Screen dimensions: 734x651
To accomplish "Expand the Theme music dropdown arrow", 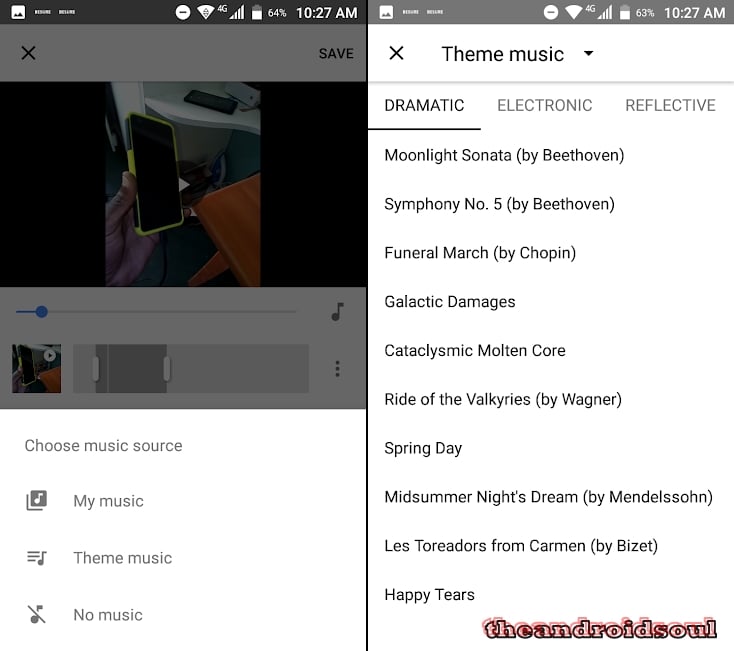I will coord(589,53).
